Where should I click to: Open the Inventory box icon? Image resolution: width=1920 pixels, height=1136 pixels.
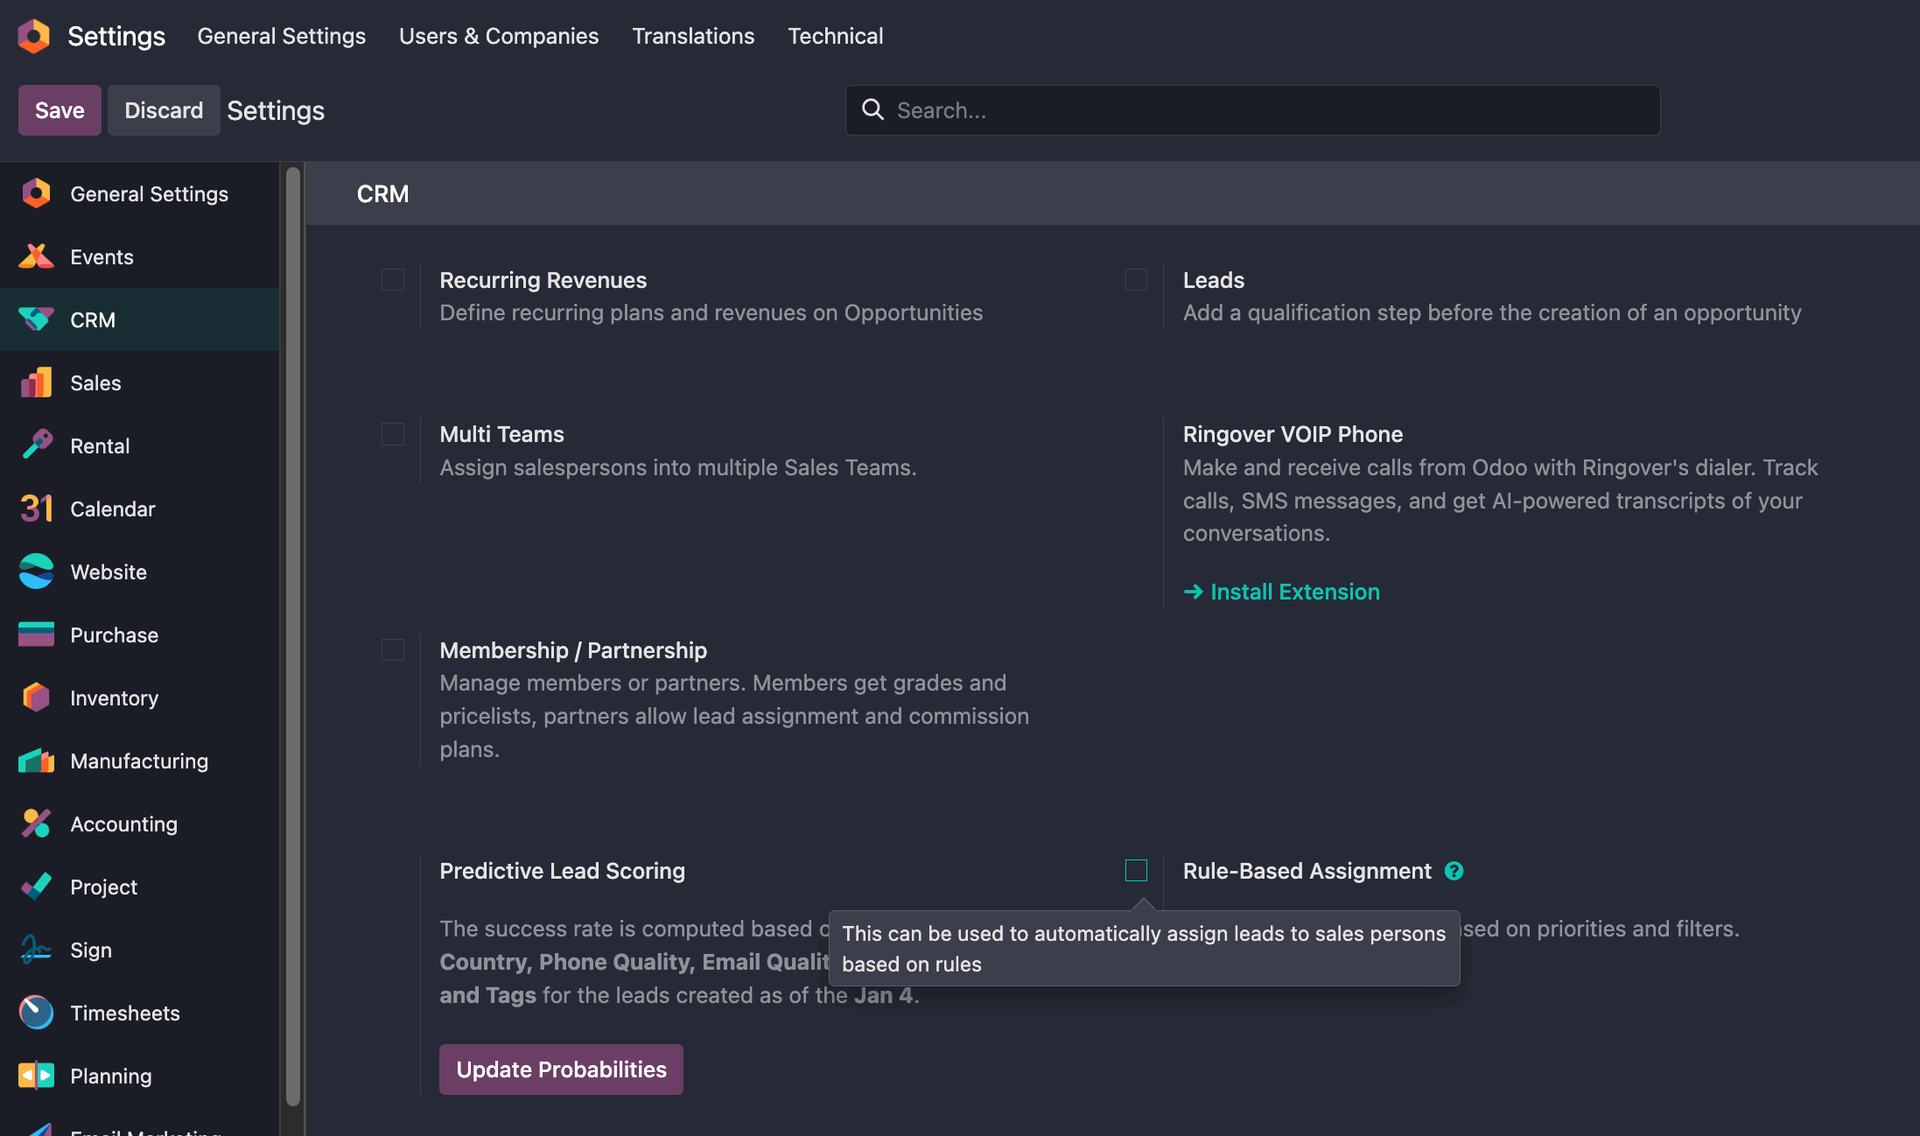point(36,698)
